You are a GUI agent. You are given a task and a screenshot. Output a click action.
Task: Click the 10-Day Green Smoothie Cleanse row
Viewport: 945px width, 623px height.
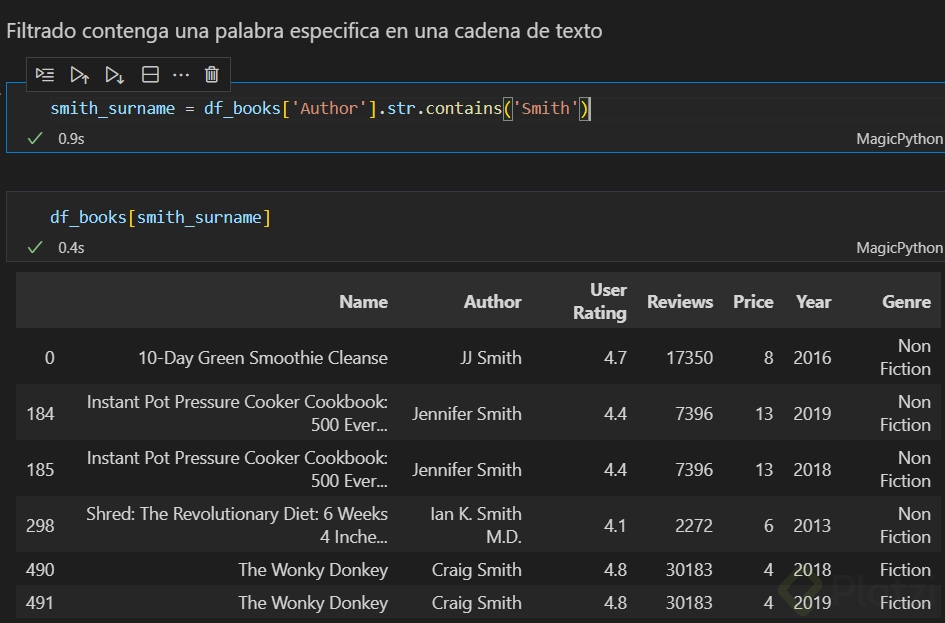click(262, 357)
